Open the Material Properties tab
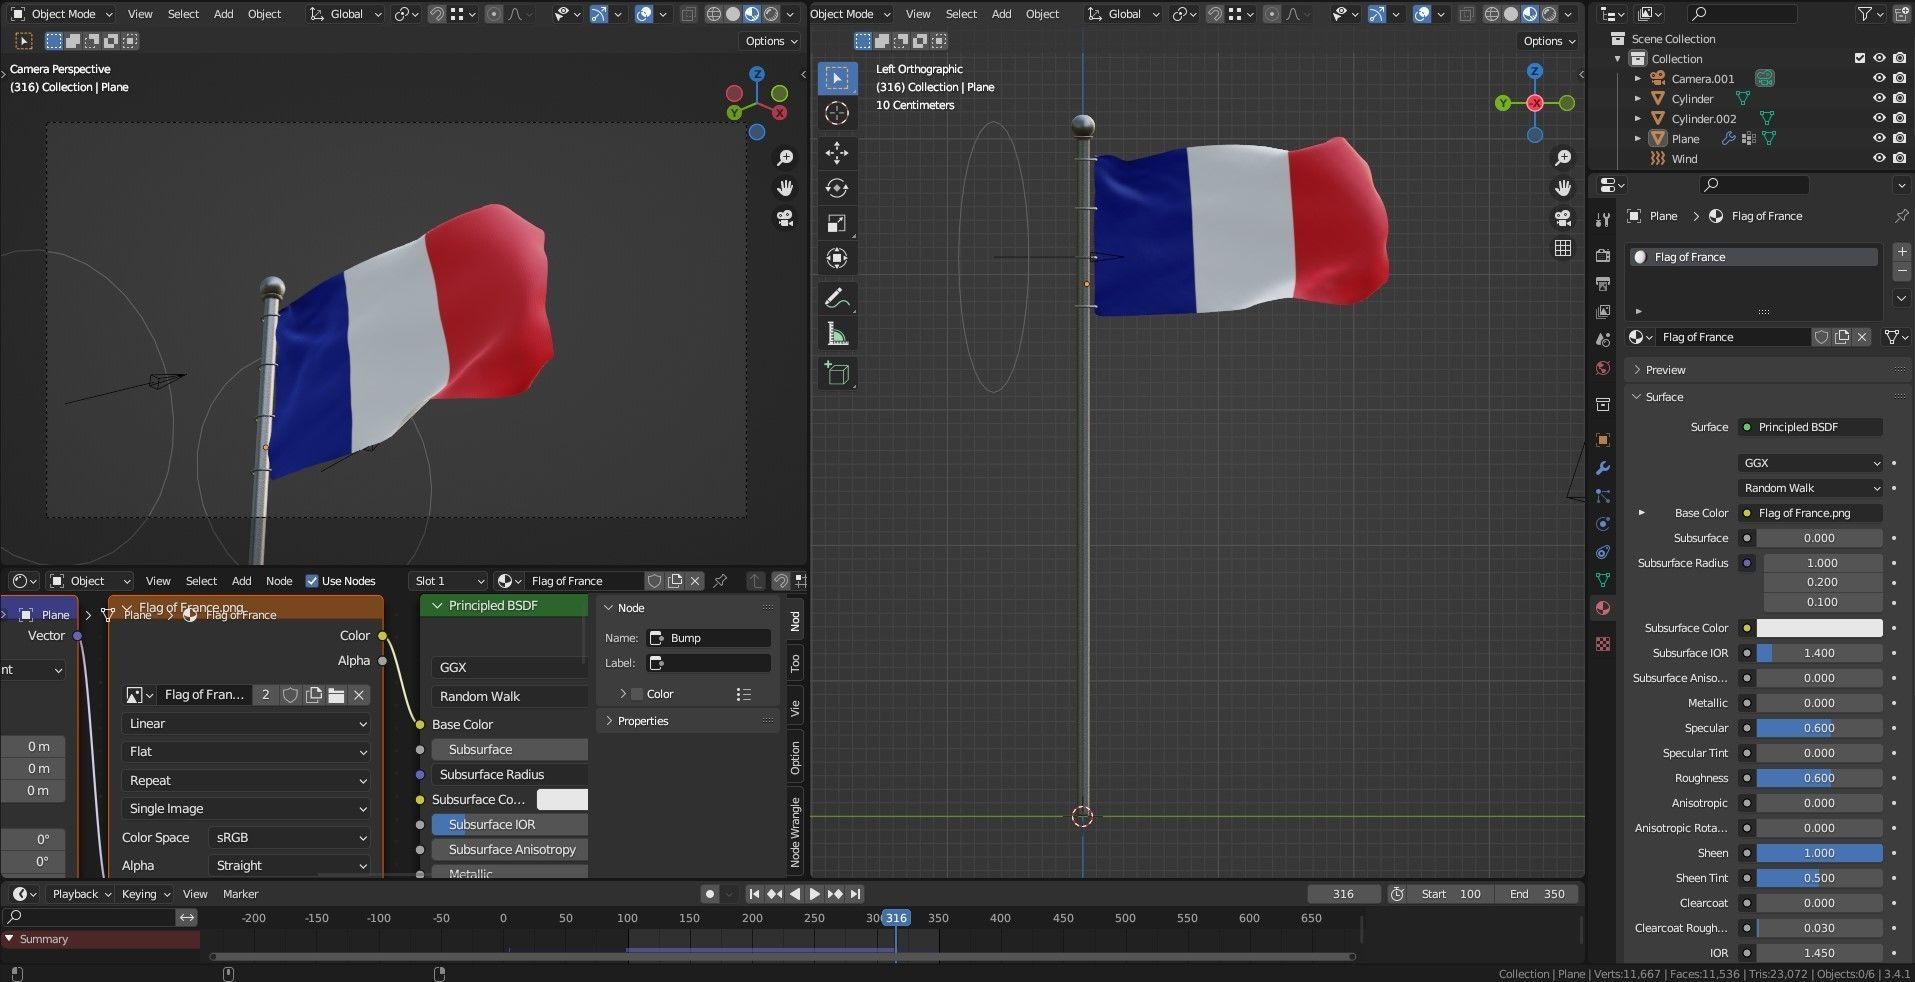Image resolution: width=1915 pixels, height=982 pixels. point(1602,607)
